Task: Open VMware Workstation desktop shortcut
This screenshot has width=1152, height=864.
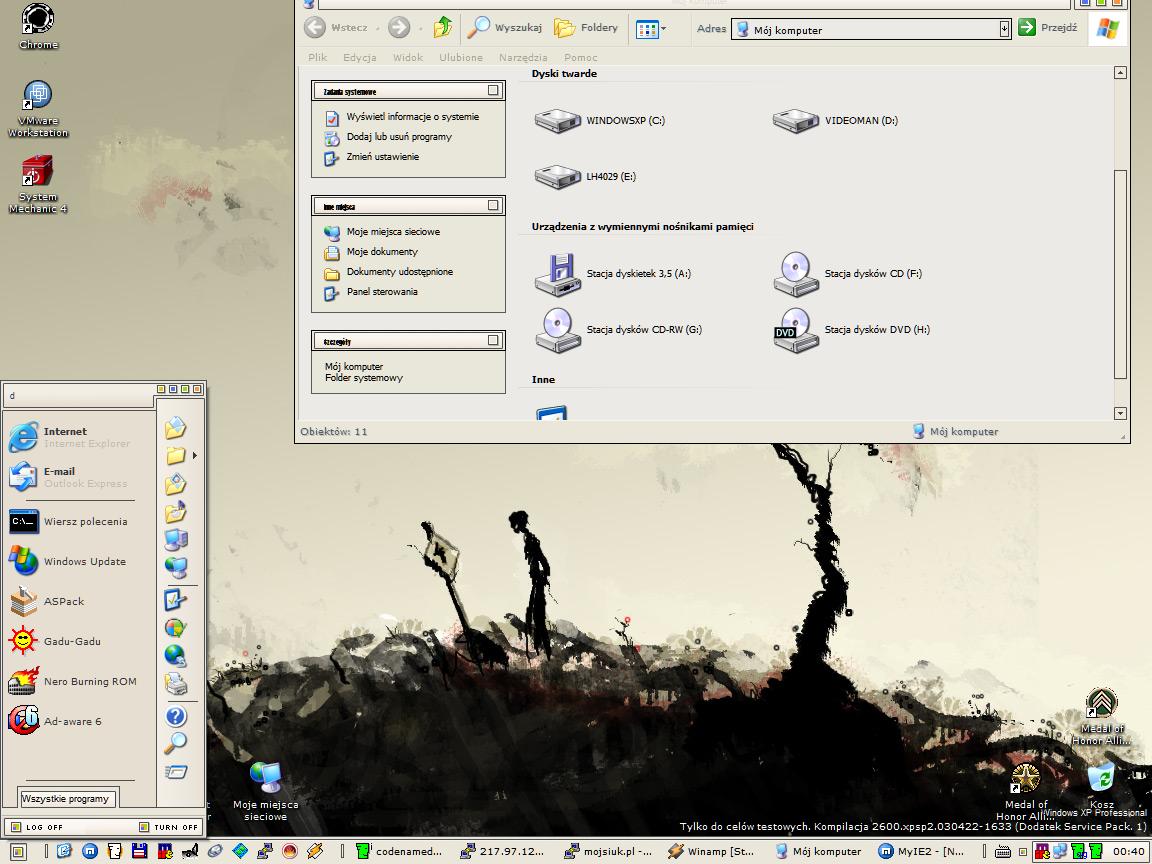Action: (x=38, y=98)
